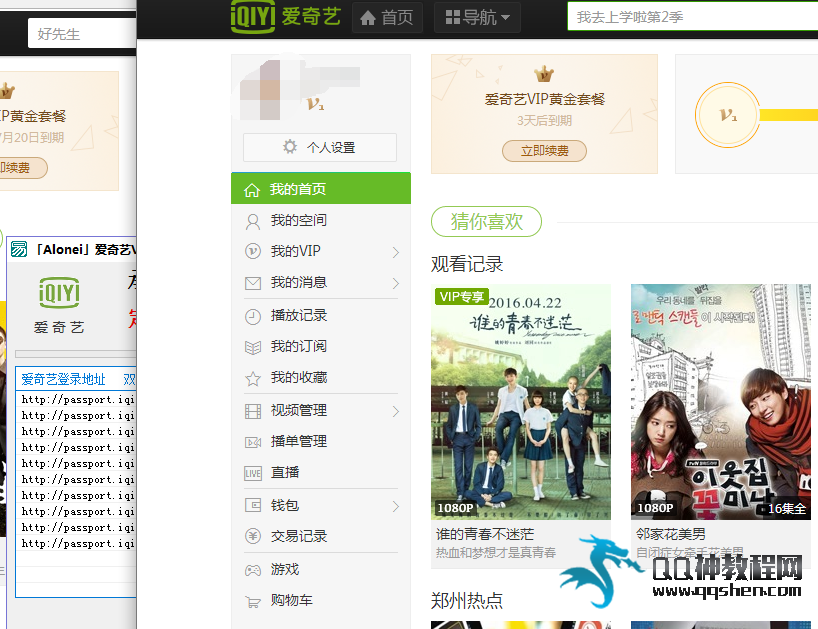Click the search field showing 好先生
818x629 pixels.
click(82, 34)
